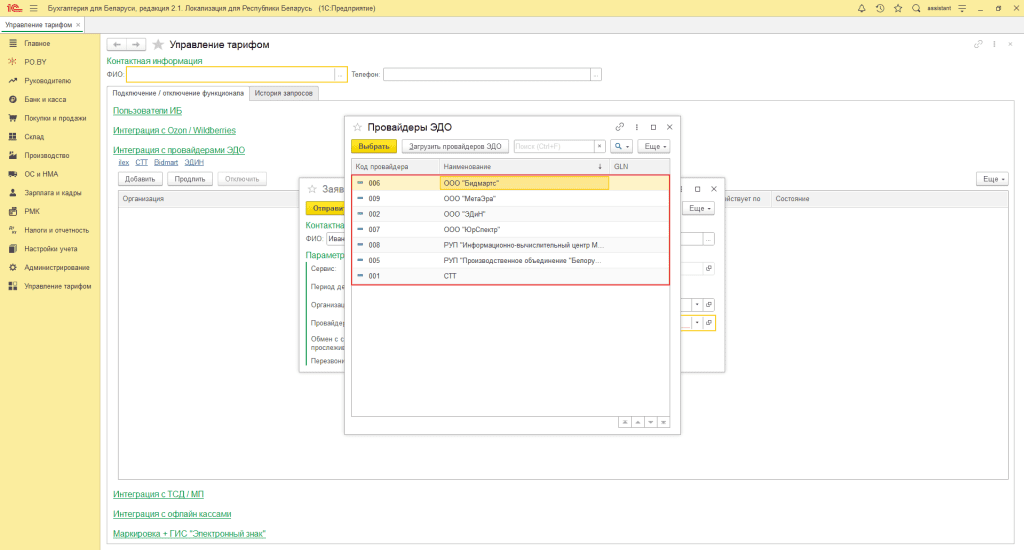Toggle favorite star beside Управление тарифом title
The image size is (1024, 550).
click(x=158, y=45)
